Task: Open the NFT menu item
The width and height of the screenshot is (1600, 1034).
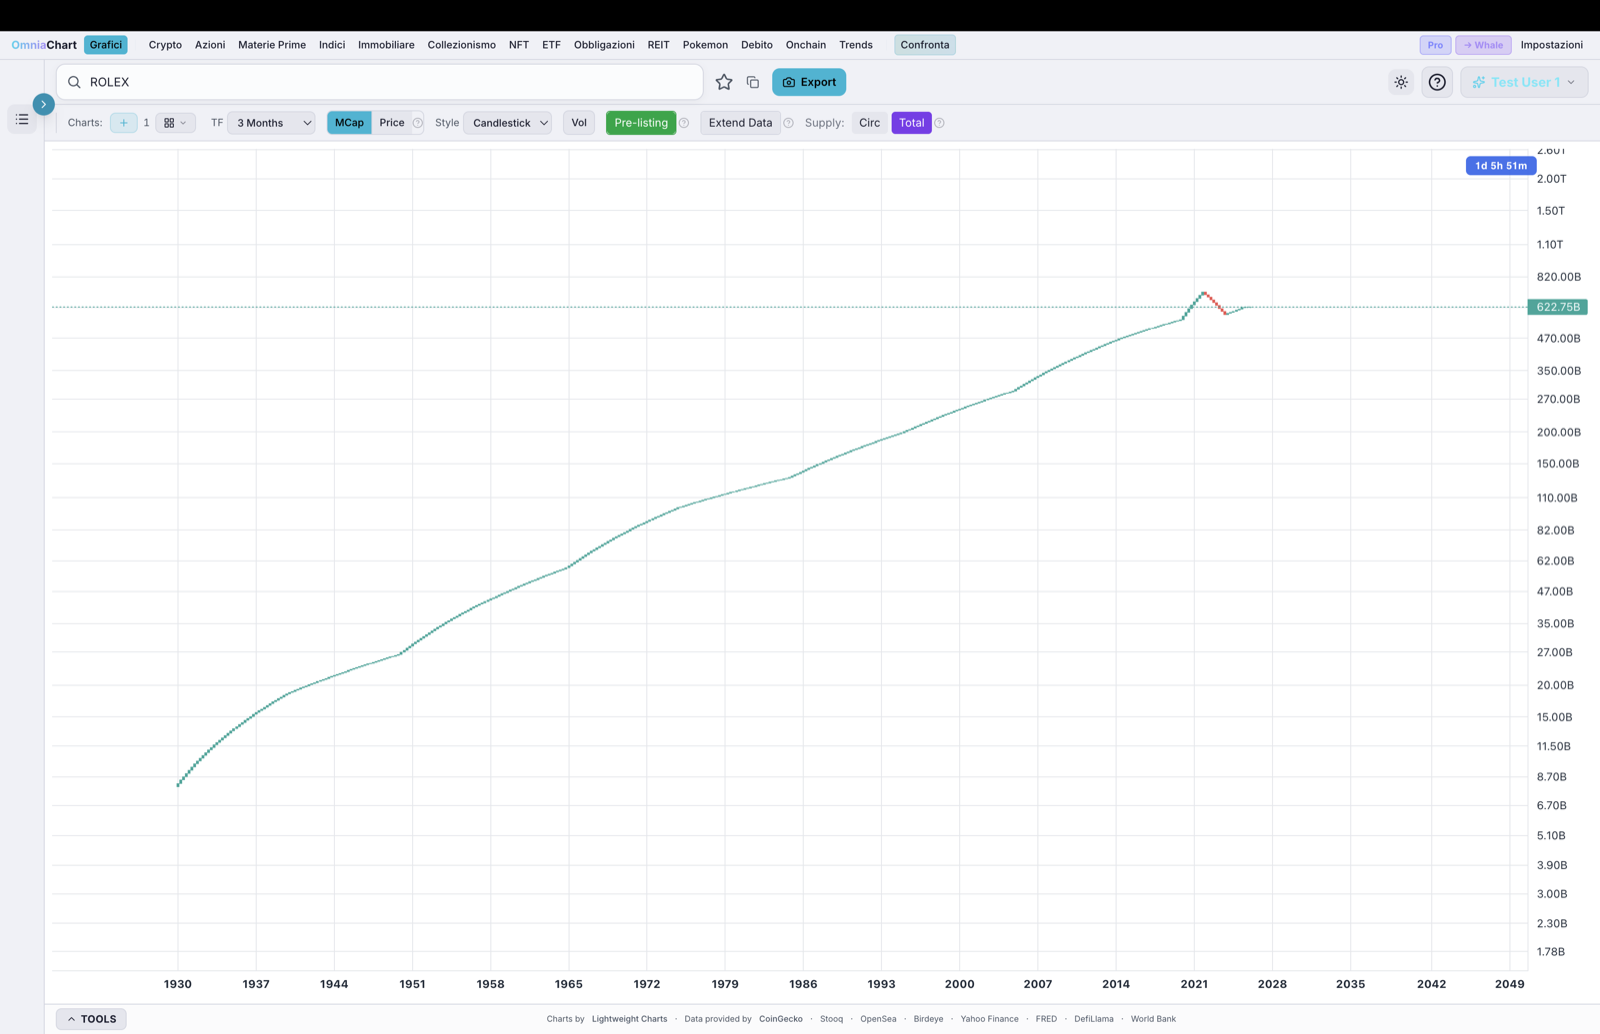Action: coord(519,45)
